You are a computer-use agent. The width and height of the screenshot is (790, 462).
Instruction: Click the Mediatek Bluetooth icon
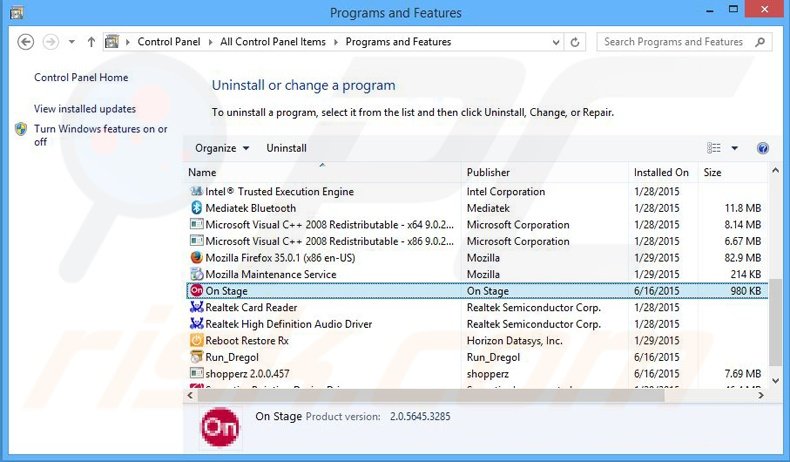click(x=196, y=208)
